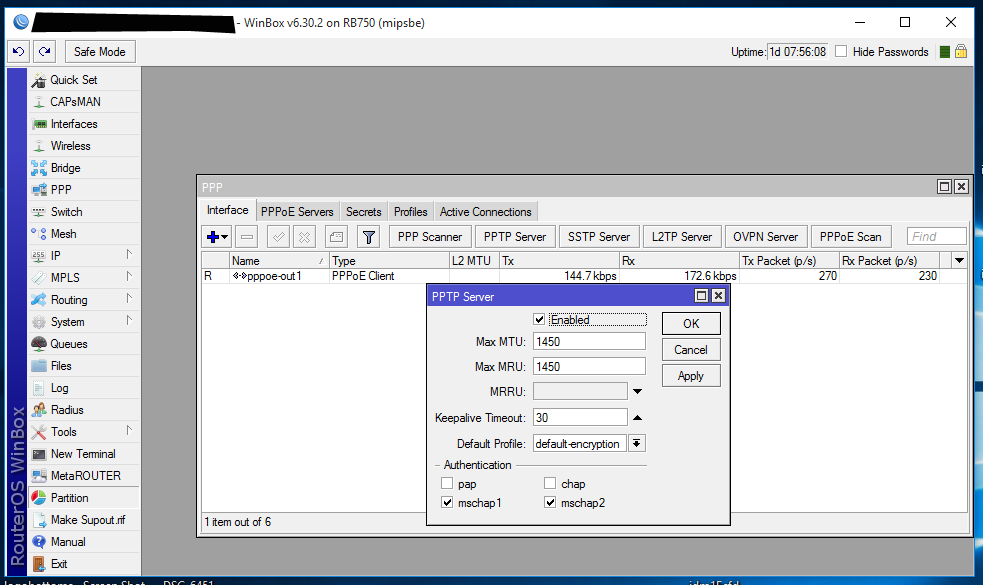Click the undo arrow icon

tap(19, 51)
